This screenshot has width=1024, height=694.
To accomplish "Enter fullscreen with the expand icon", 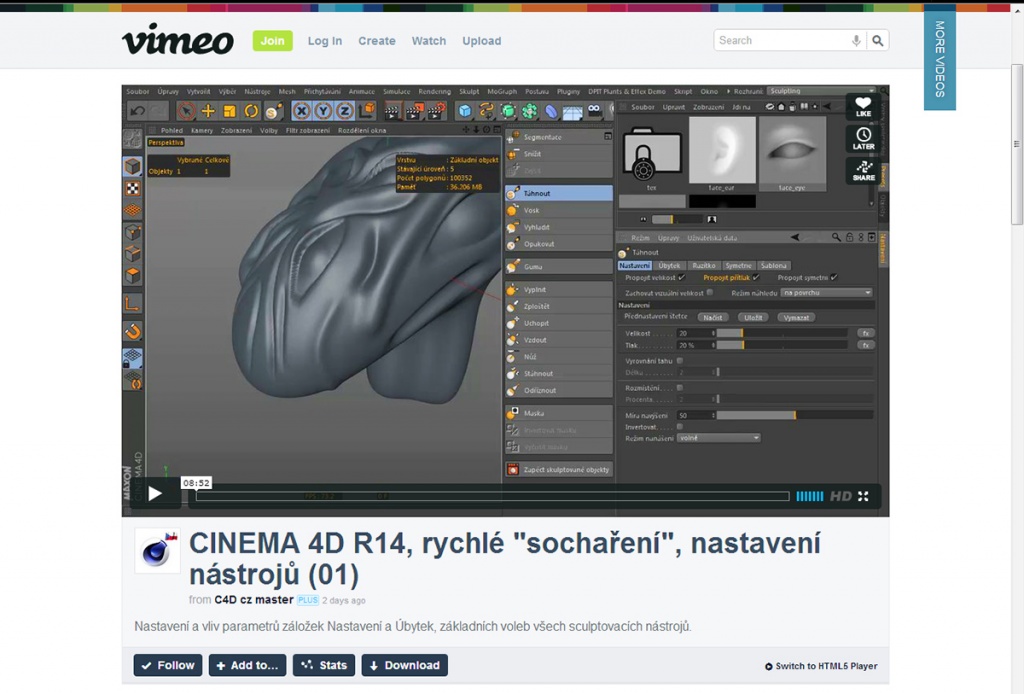I will 863,496.
